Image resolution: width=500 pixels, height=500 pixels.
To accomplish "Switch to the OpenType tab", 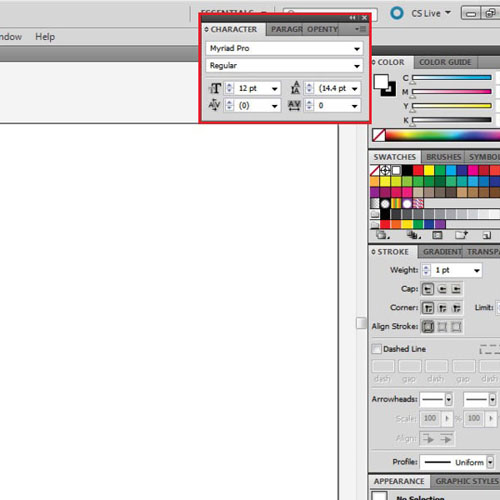I will coord(322,29).
